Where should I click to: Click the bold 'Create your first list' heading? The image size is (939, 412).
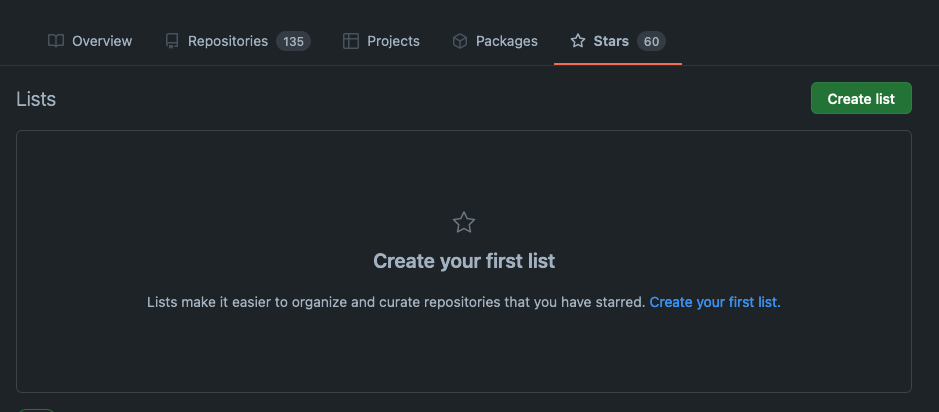[464, 261]
